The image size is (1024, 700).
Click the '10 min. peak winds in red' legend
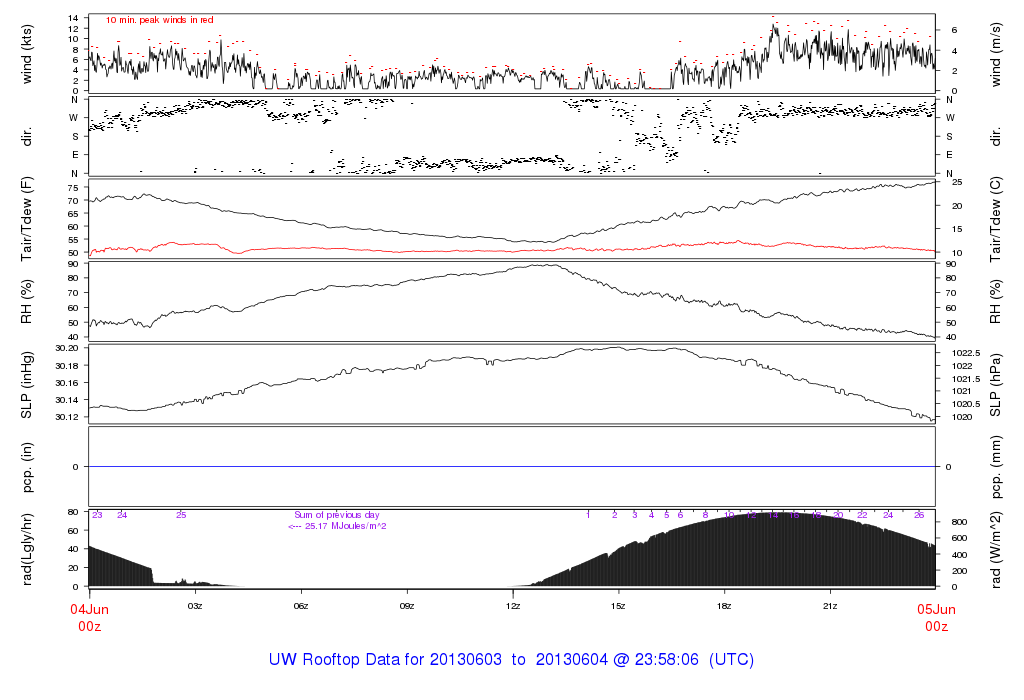pyautogui.click(x=159, y=20)
